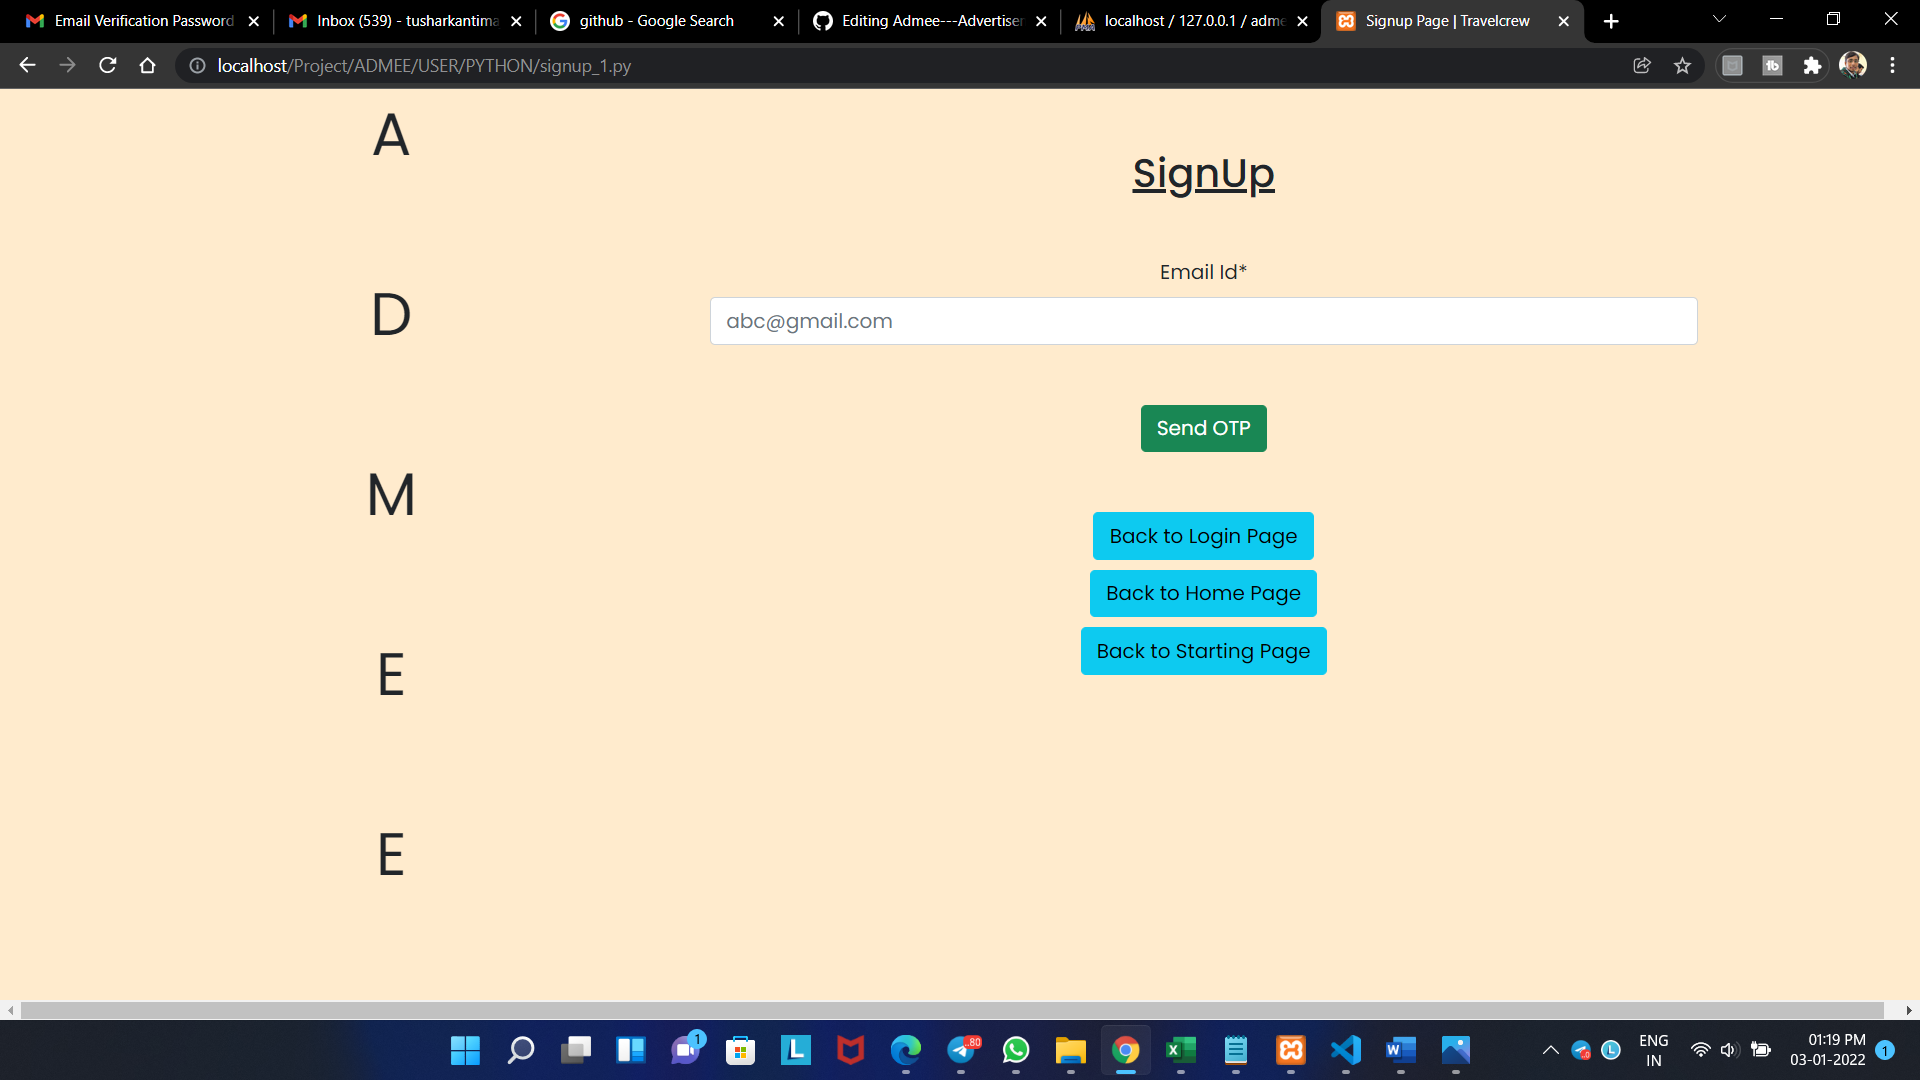
Task: Bookmark this page with star icon
Action: coord(1683,66)
